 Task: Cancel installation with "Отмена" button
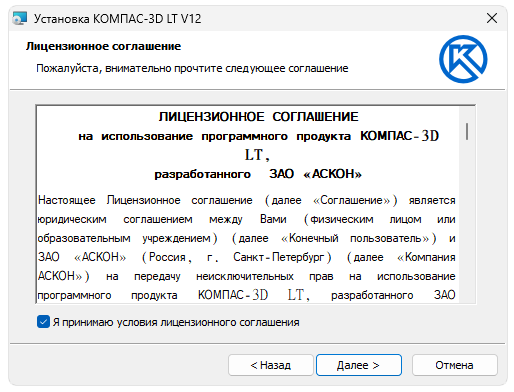[454, 365]
